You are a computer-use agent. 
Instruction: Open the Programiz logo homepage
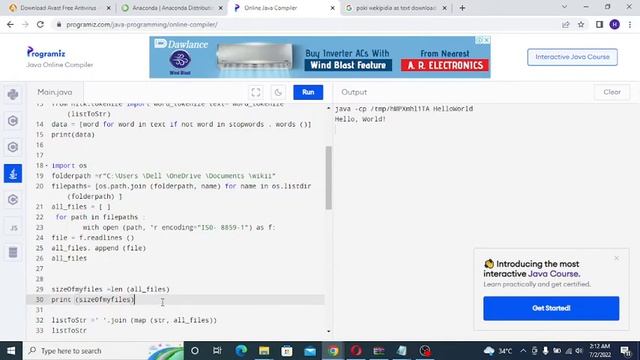(46, 53)
